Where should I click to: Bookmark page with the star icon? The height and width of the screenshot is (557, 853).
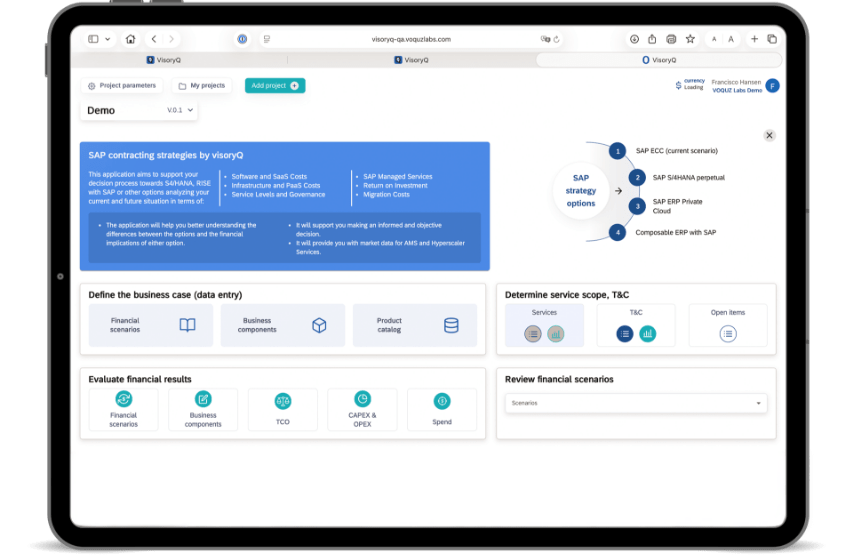point(690,39)
